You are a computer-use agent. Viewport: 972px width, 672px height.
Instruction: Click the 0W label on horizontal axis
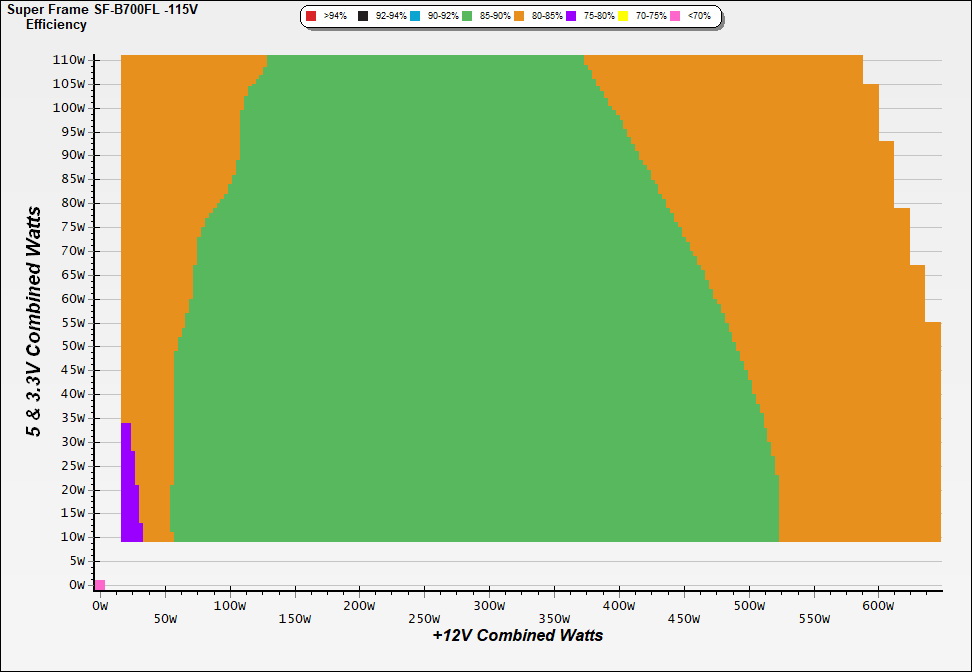(x=100, y=605)
